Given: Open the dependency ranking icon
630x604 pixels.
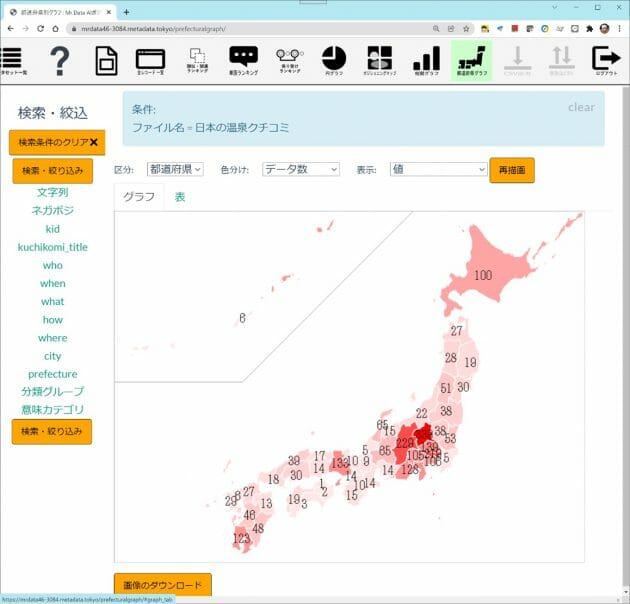Looking at the screenshot, I should [x=290, y=61].
